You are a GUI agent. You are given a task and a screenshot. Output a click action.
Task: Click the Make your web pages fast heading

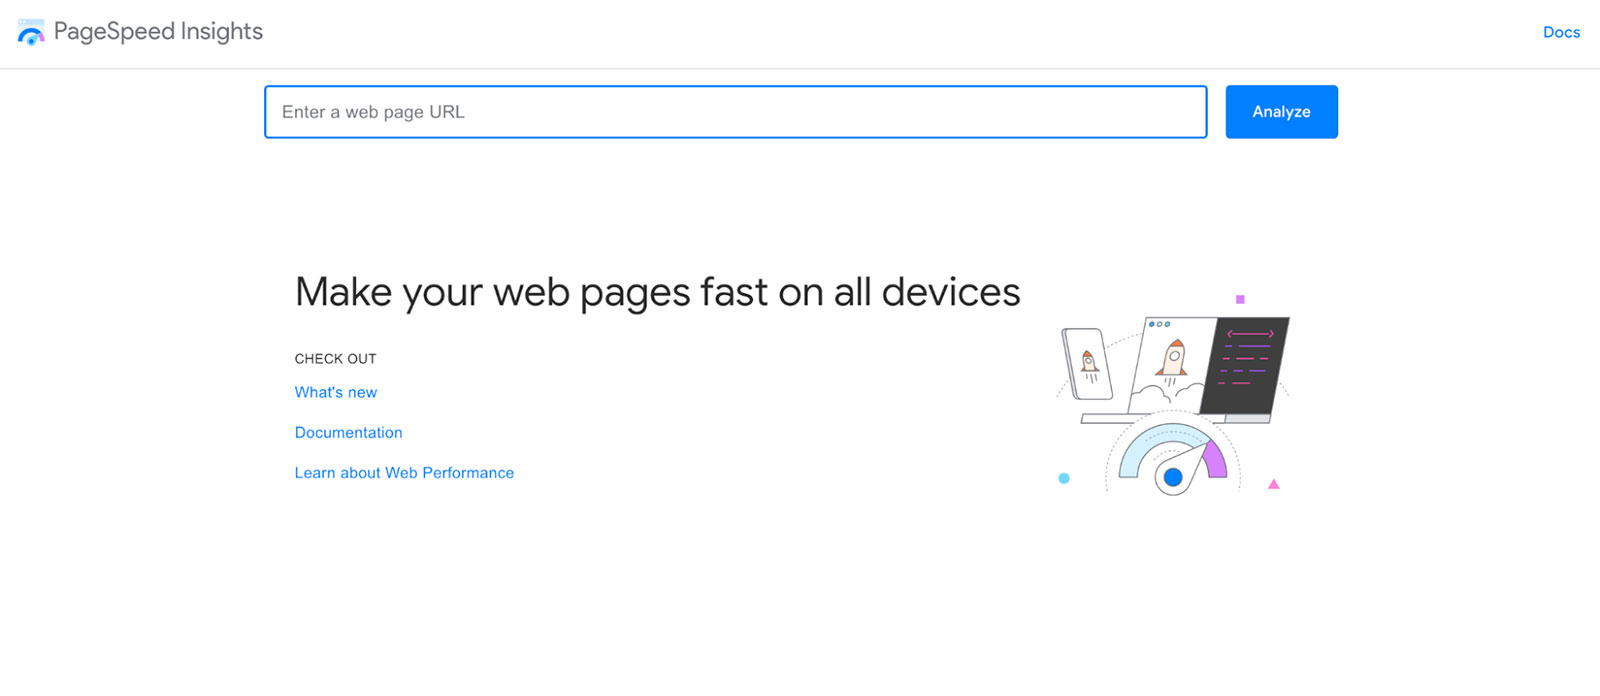click(657, 292)
